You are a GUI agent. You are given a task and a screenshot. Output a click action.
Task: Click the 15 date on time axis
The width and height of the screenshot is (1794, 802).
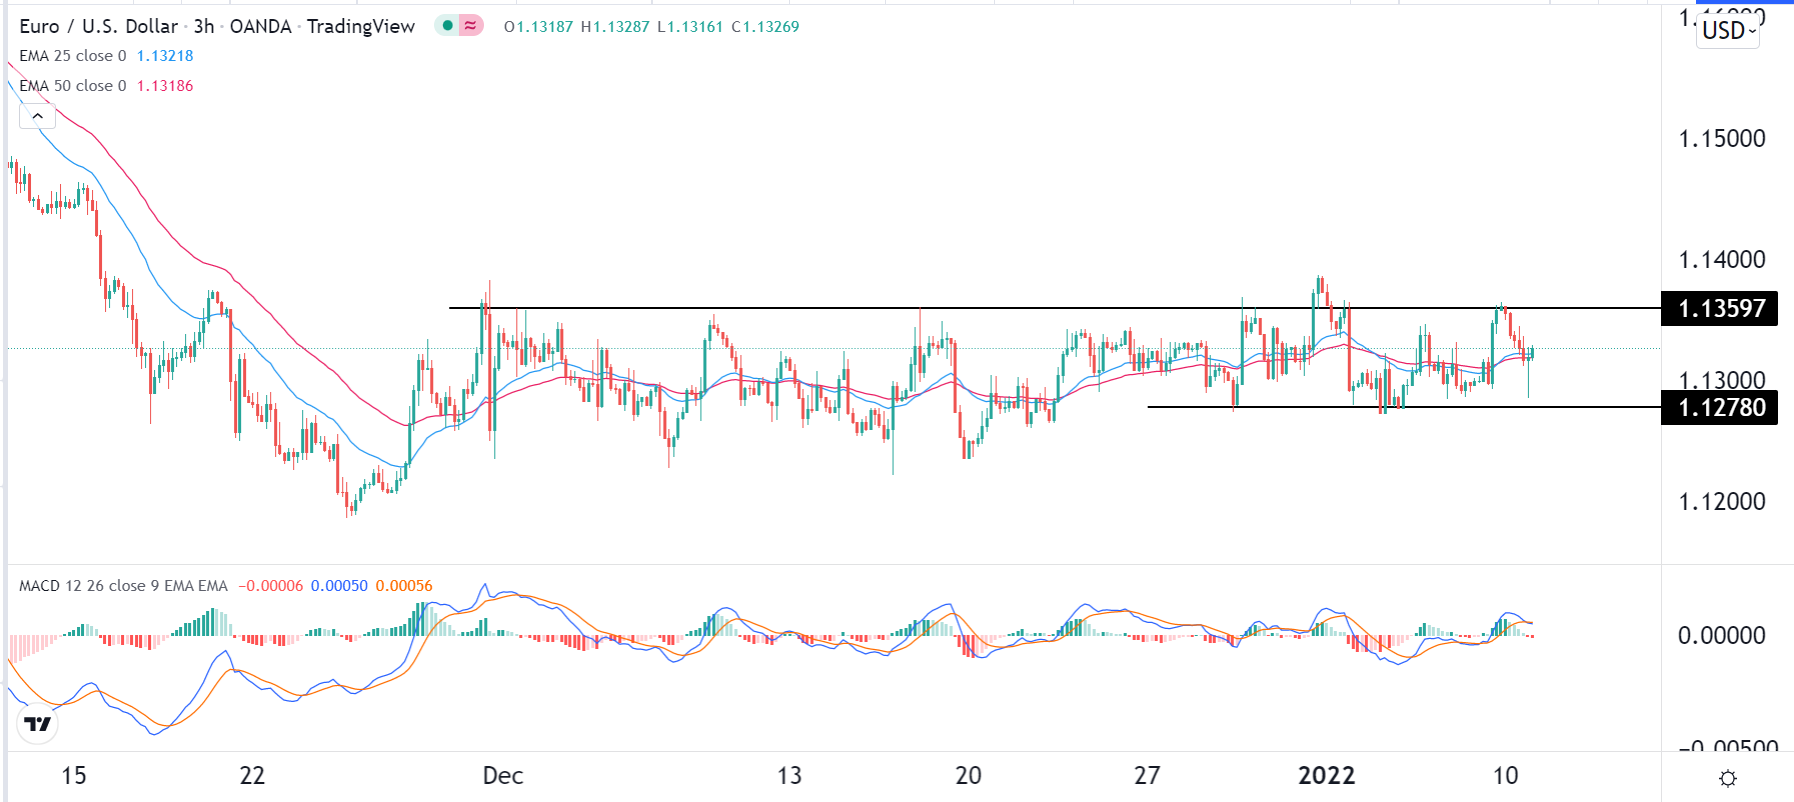pos(74,776)
